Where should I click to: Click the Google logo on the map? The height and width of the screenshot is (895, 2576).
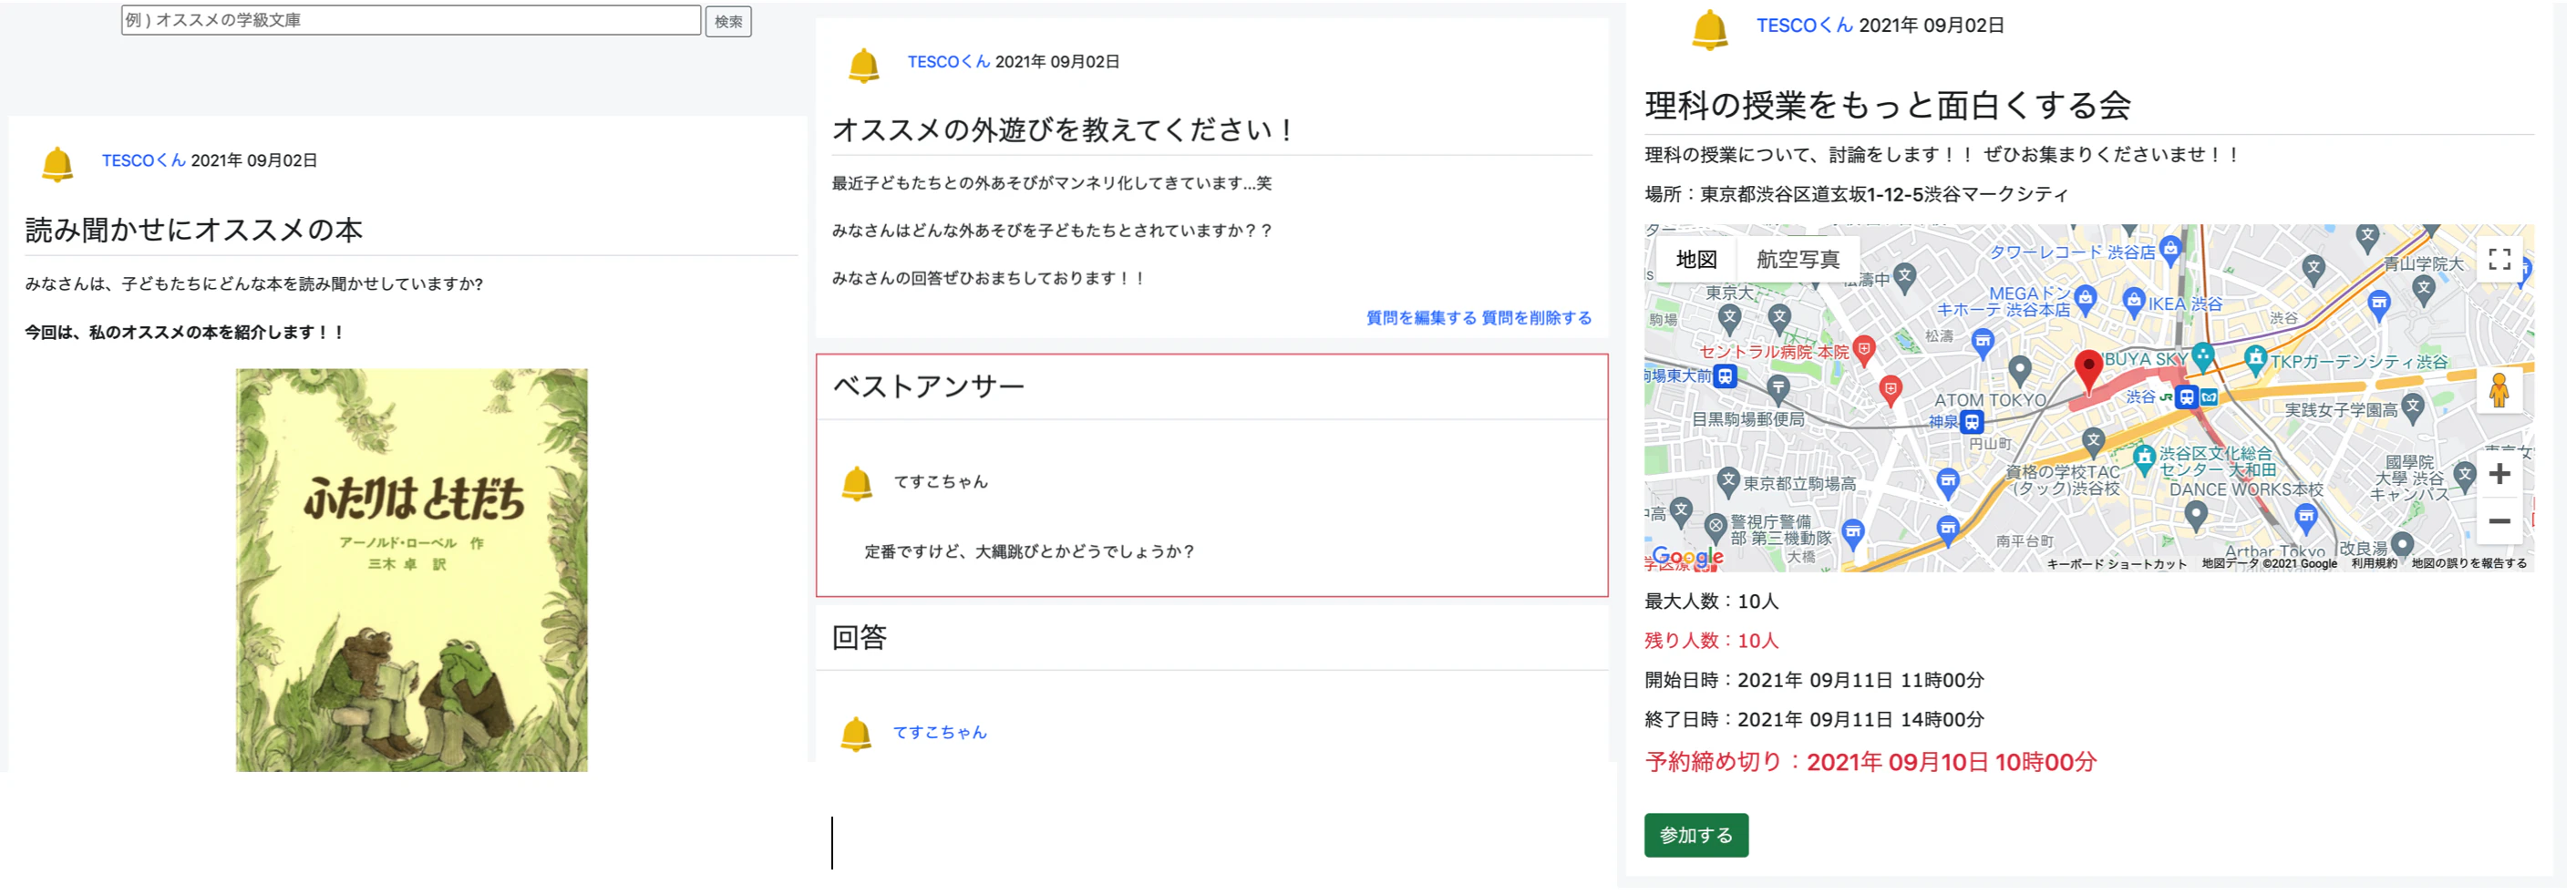[1688, 557]
